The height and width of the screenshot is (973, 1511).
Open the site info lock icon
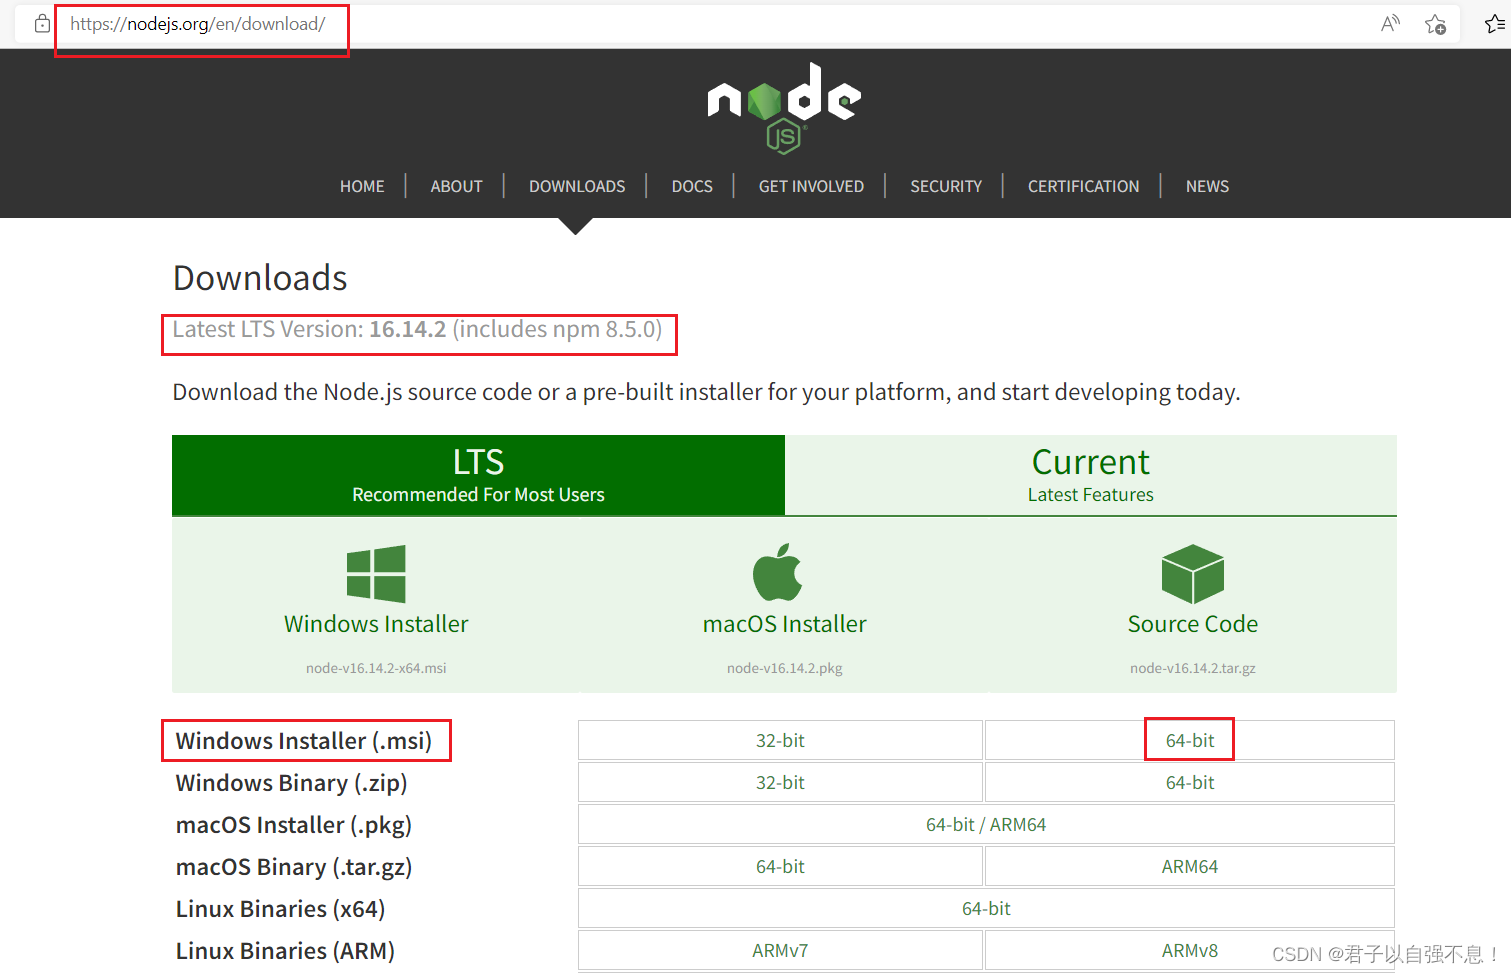(x=42, y=23)
